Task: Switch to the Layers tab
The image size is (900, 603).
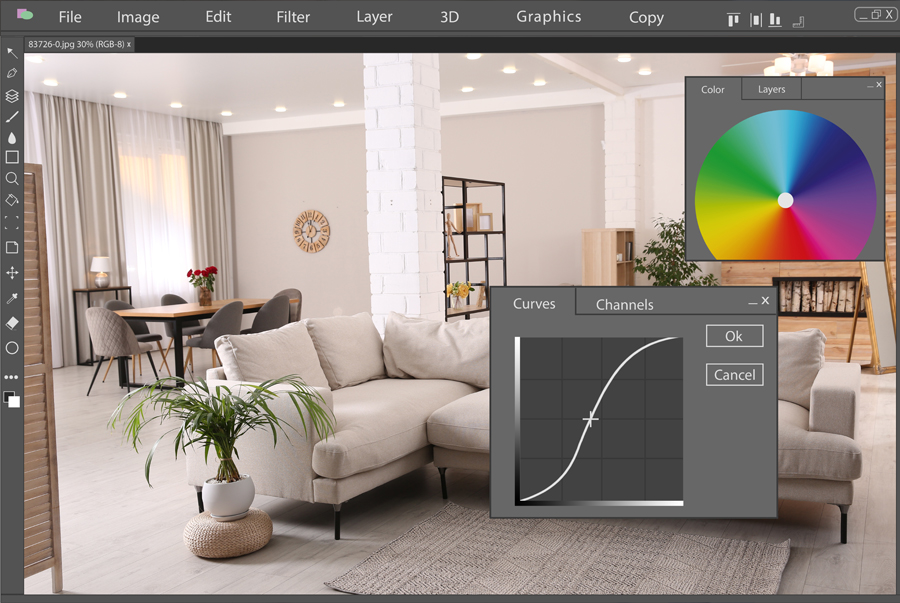Action: [x=771, y=89]
